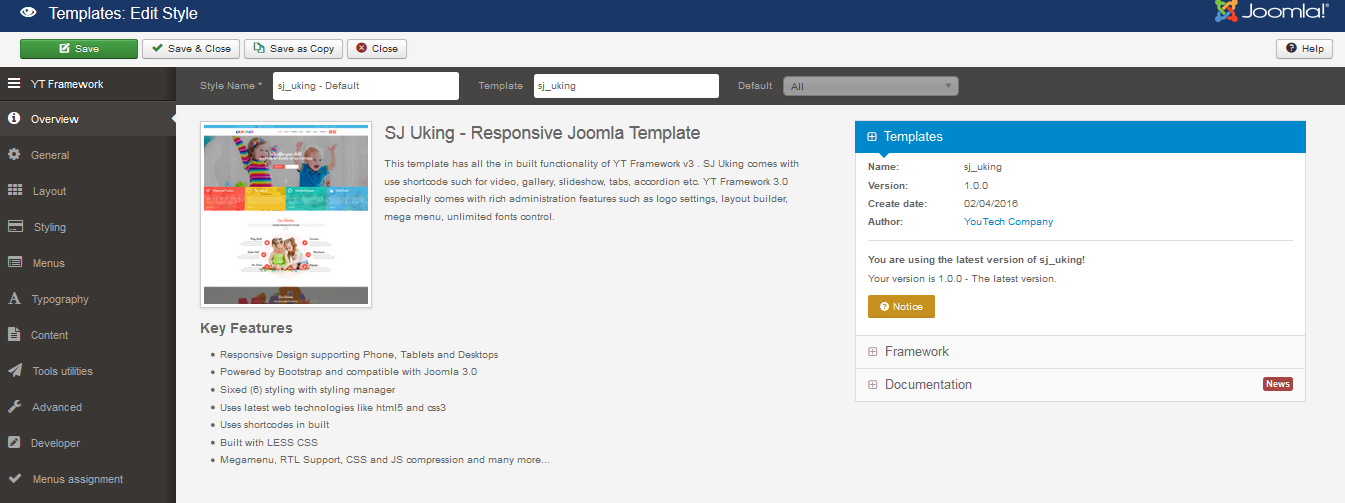
Task: Click 'You are using the latest version' message
Action: click(x=976, y=260)
